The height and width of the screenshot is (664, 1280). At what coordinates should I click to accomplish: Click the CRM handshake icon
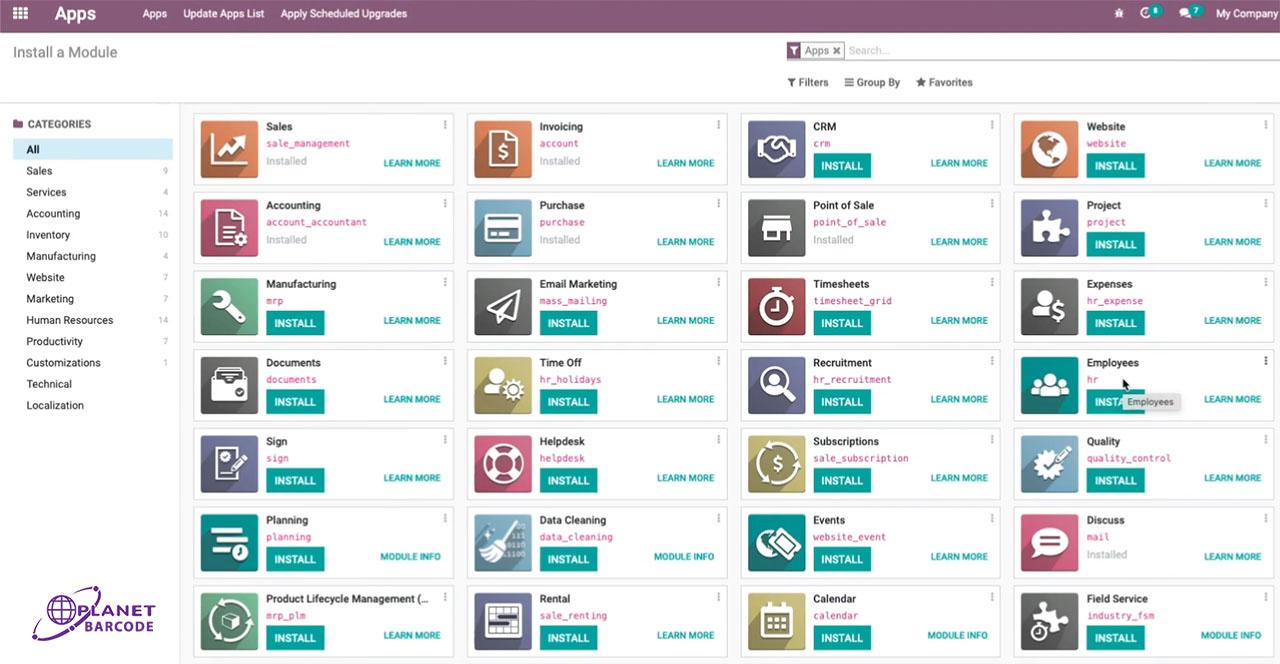(x=776, y=149)
